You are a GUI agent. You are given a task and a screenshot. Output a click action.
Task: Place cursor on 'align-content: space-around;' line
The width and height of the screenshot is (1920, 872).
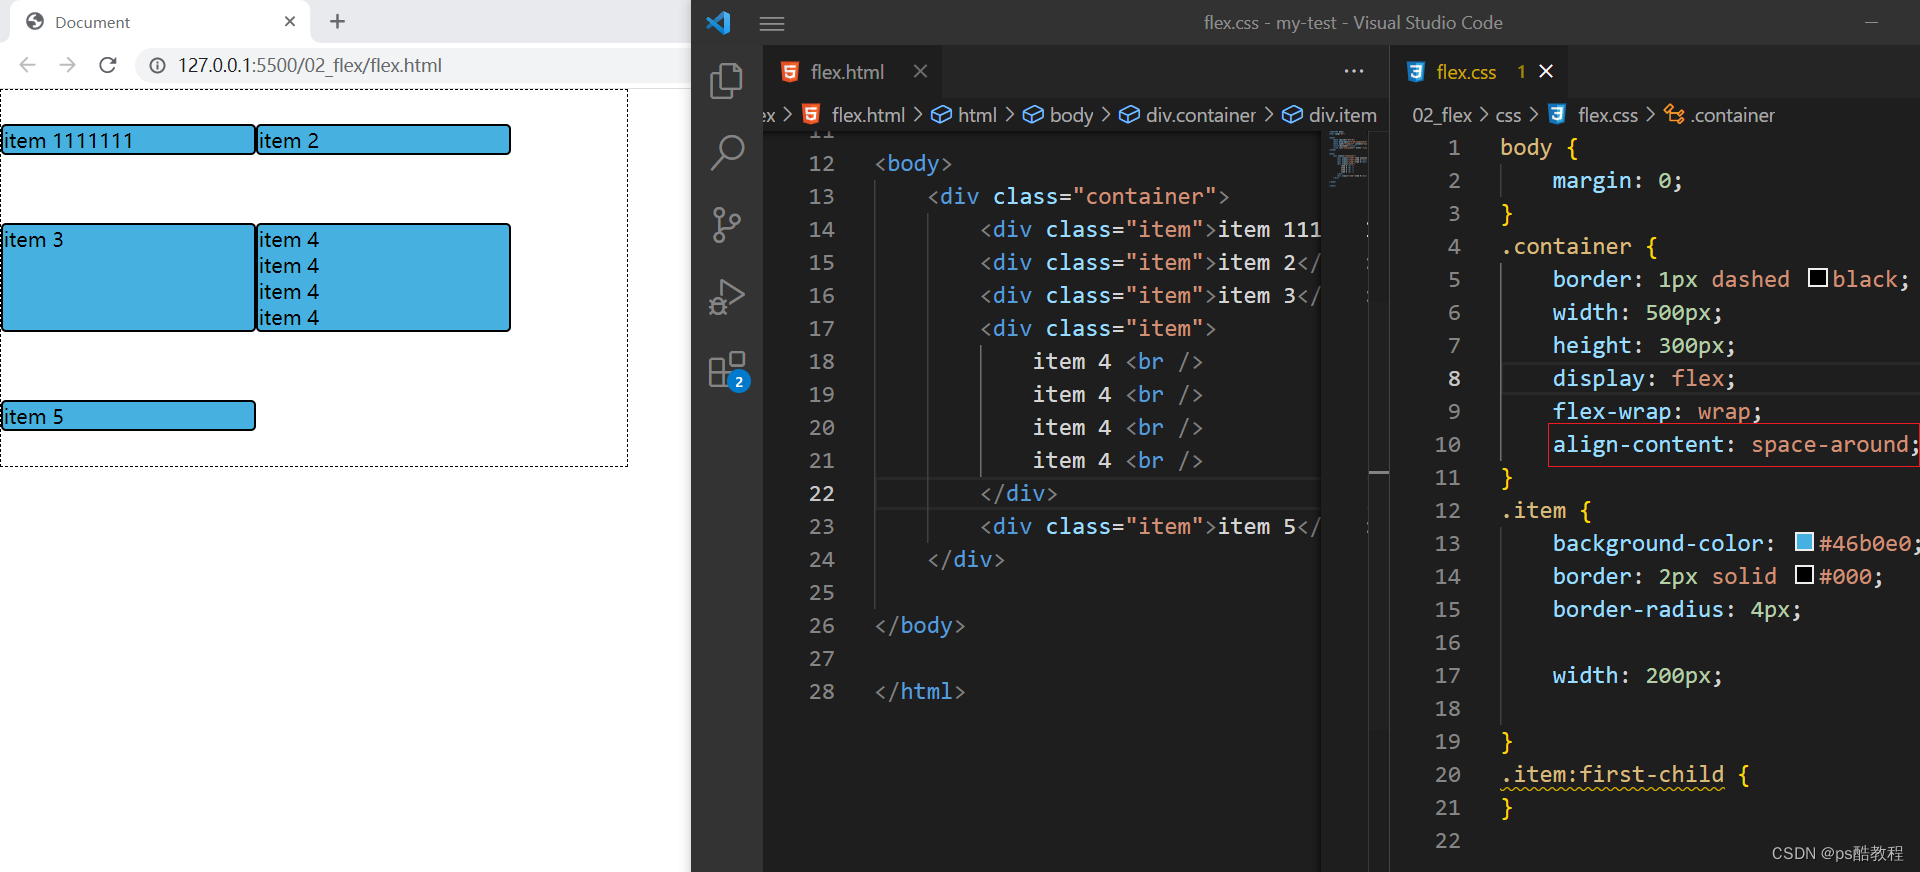(x=1736, y=445)
